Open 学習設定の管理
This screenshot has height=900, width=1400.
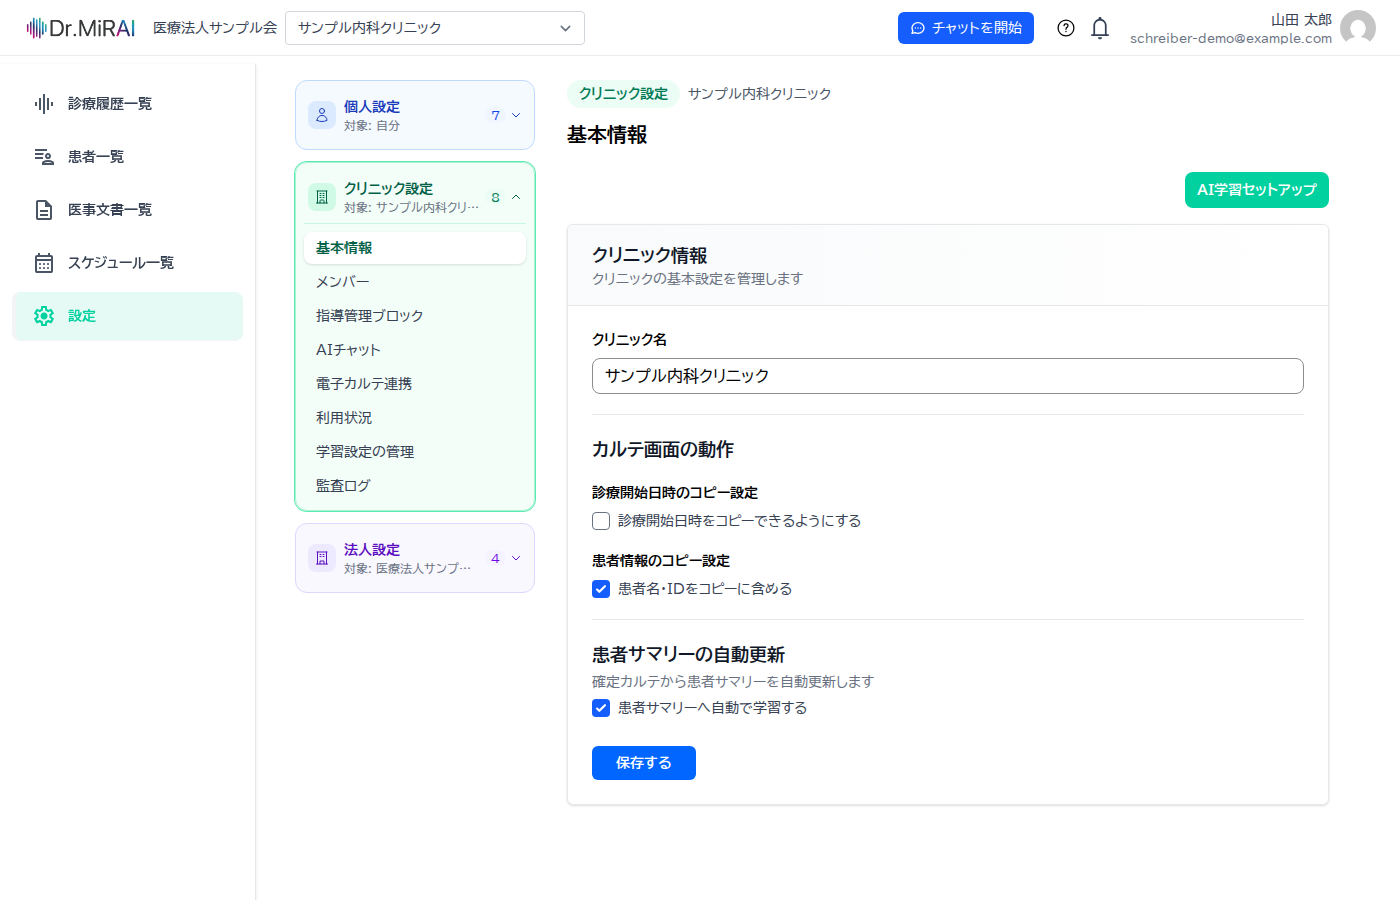coord(415,452)
